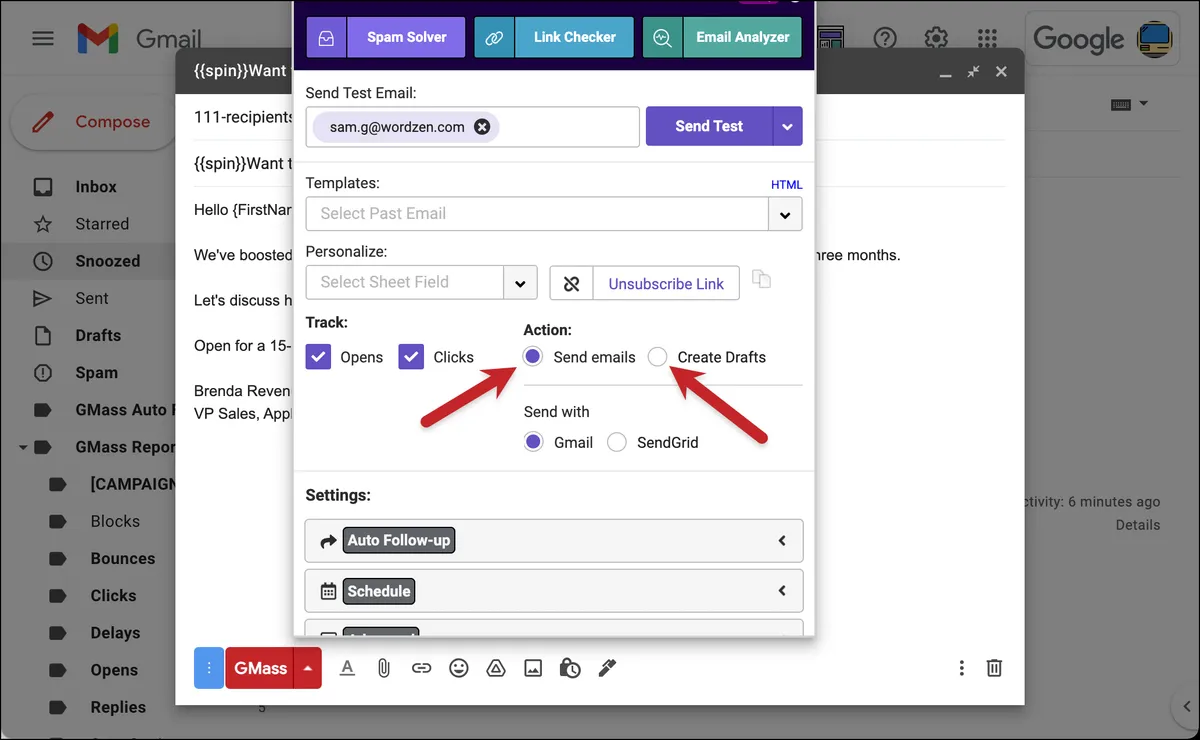Click the Select Sheet Field input
The height and width of the screenshot is (740, 1200).
pos(404,283)
